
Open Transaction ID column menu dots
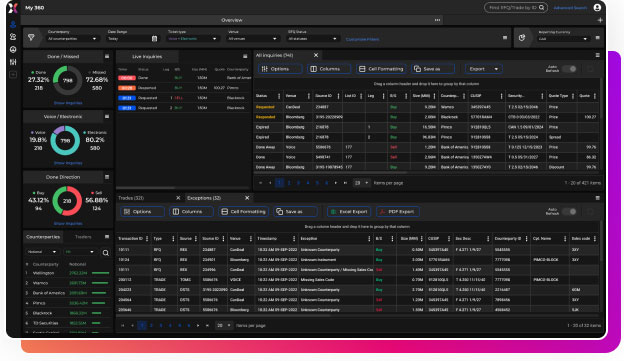click(147, 238)
